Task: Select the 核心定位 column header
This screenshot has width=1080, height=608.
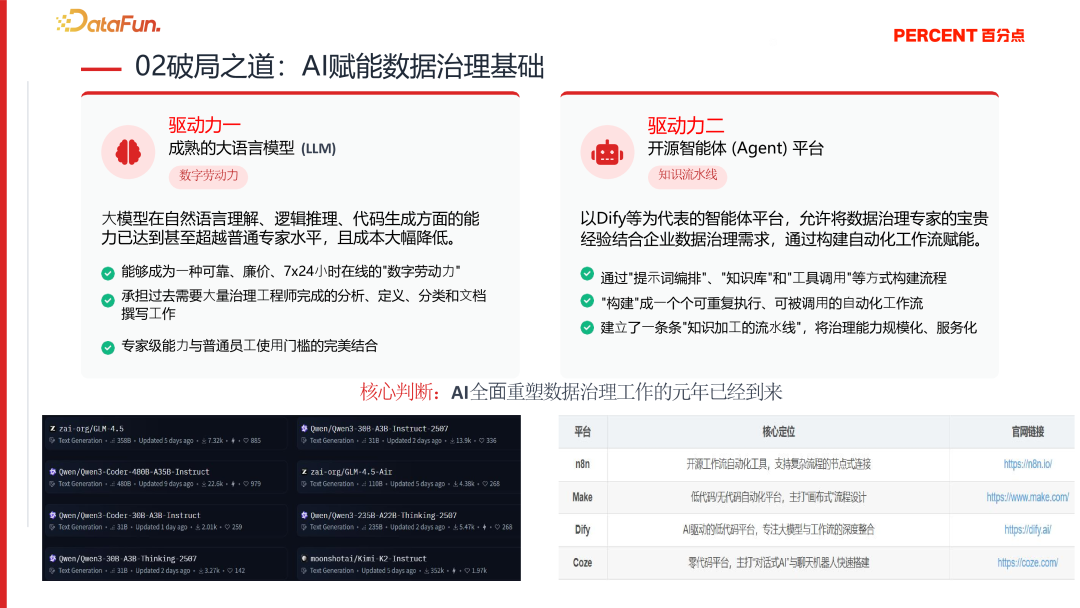Action: click(x=779, y=431)
